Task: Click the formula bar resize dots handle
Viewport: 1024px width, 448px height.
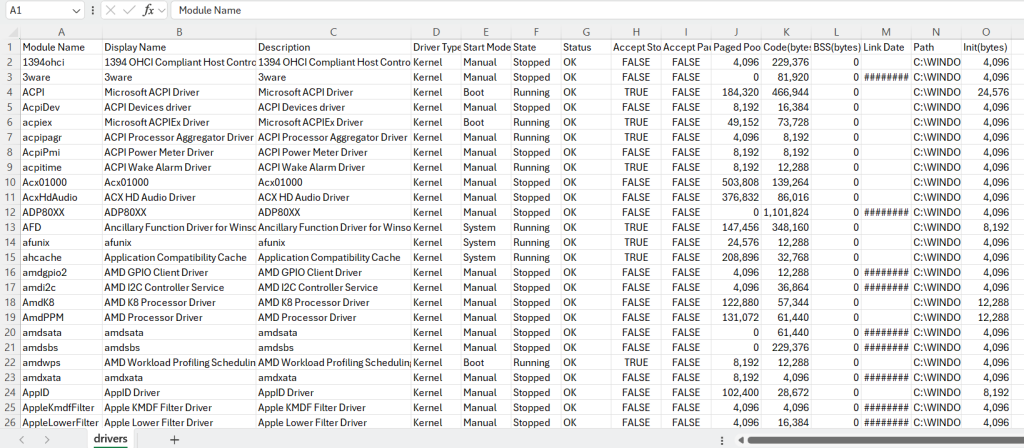Action: click(93, 10)
